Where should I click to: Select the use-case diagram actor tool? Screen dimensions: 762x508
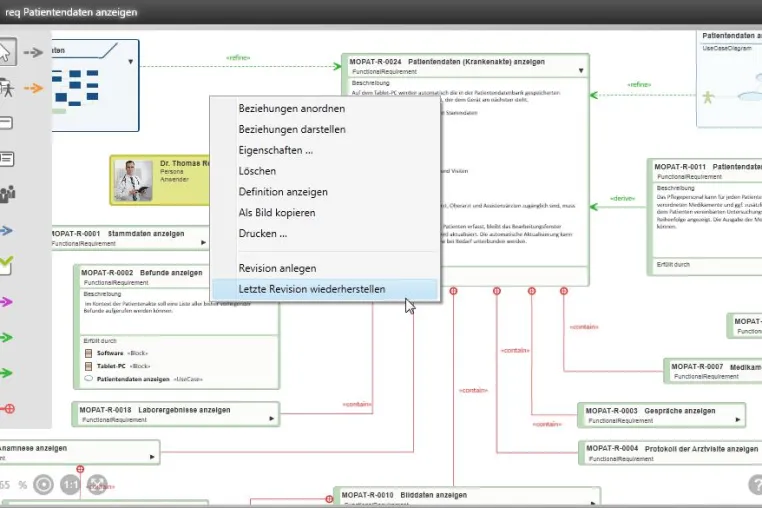(7, 88)
